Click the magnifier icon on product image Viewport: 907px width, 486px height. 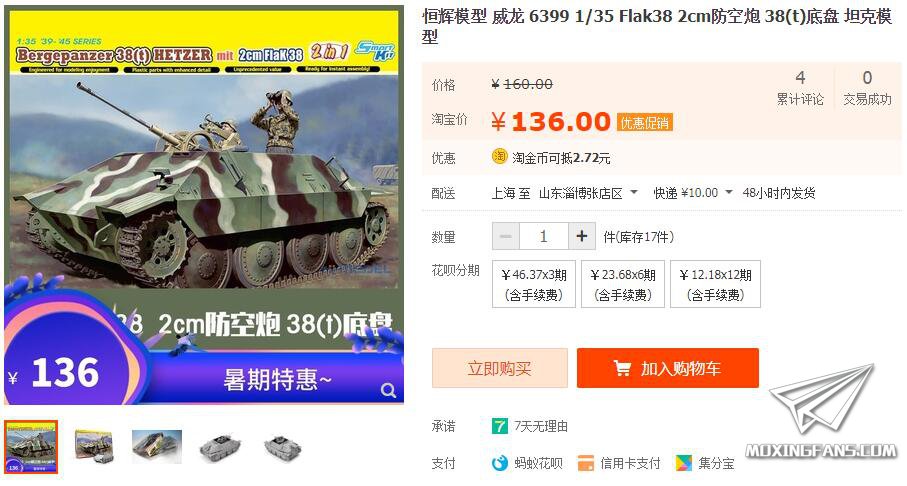pos(388,391)
